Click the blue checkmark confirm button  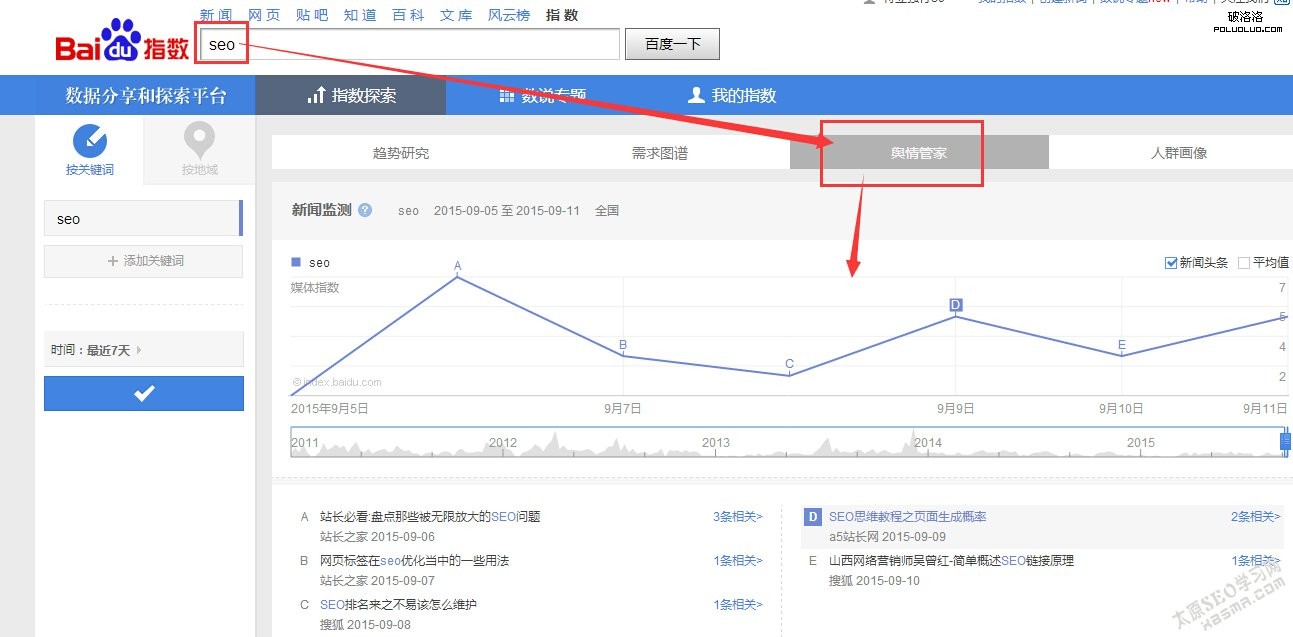tap(143, 393)
